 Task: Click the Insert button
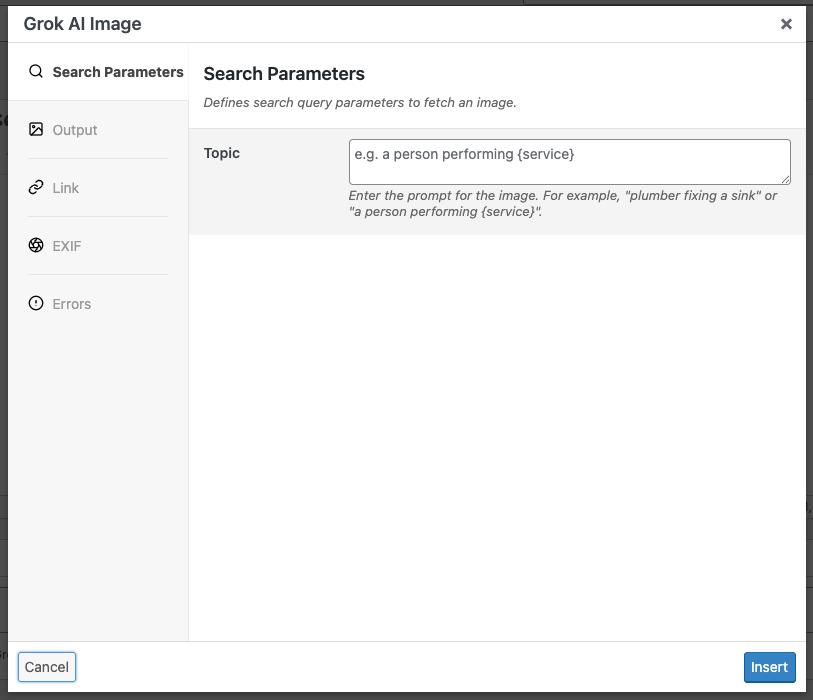pos(769,667)
